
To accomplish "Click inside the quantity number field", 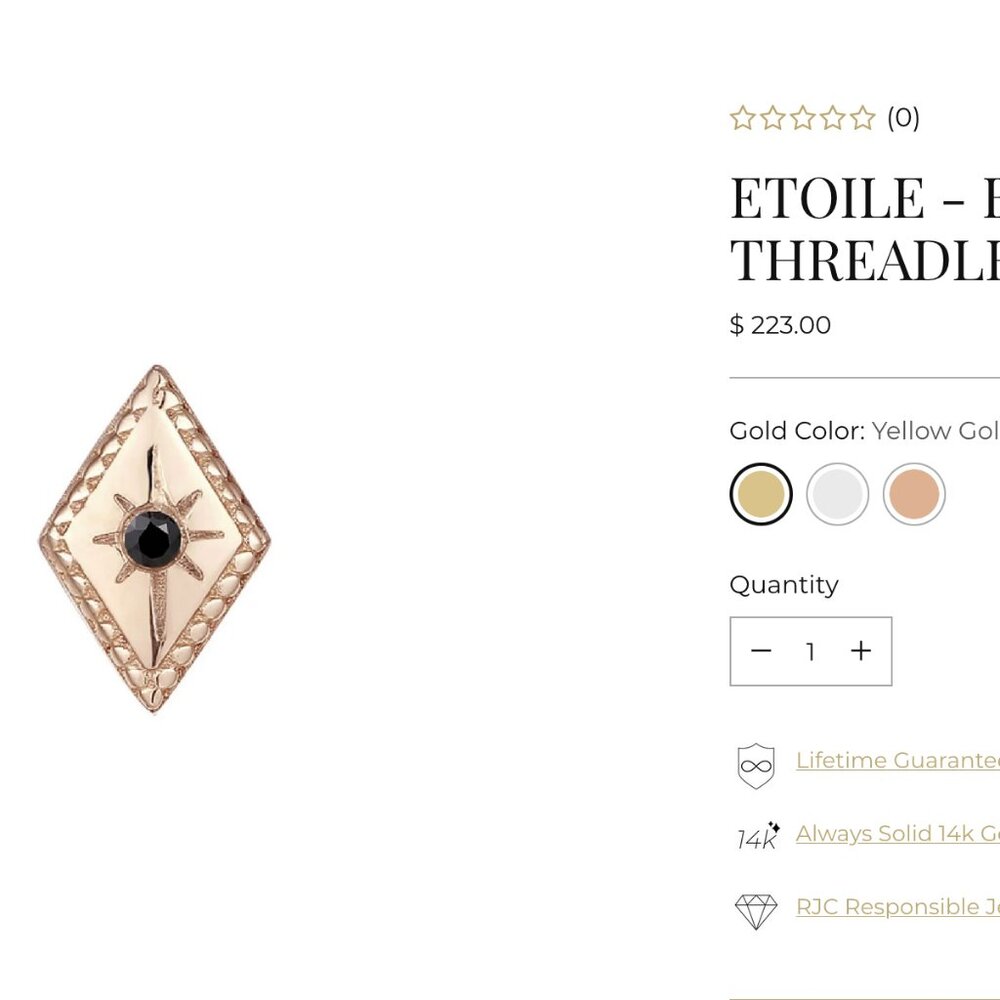I will (x=809, y=650).
